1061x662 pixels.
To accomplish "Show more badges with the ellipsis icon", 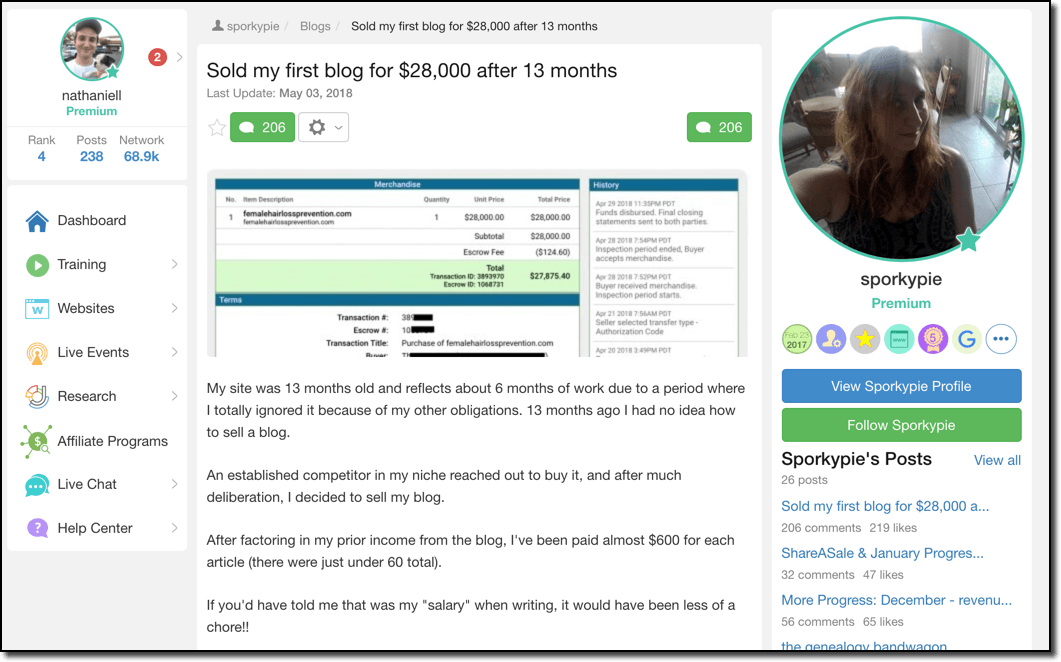I will 1001,339.
